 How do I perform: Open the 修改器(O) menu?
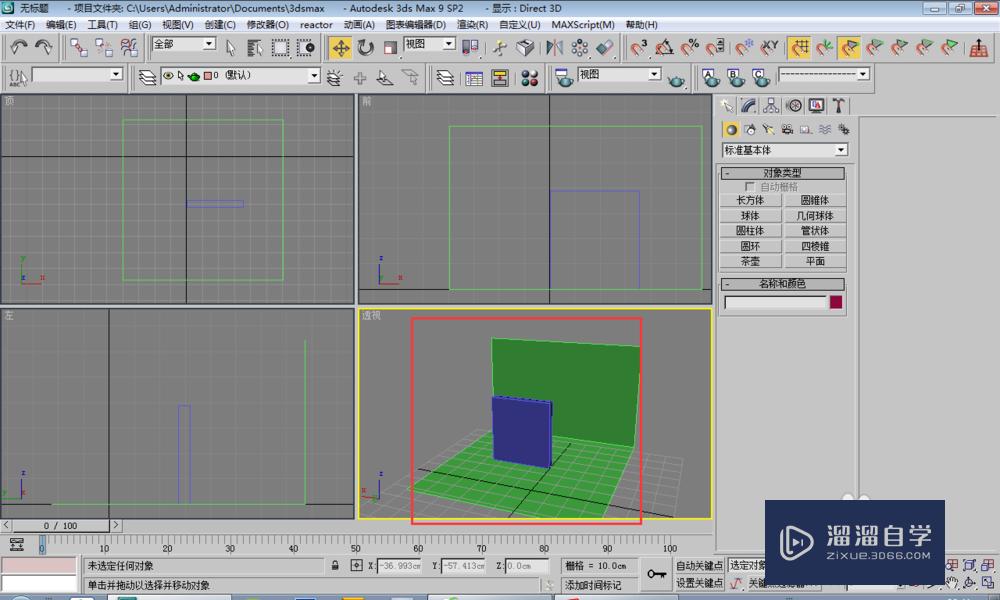coord(267,25)
